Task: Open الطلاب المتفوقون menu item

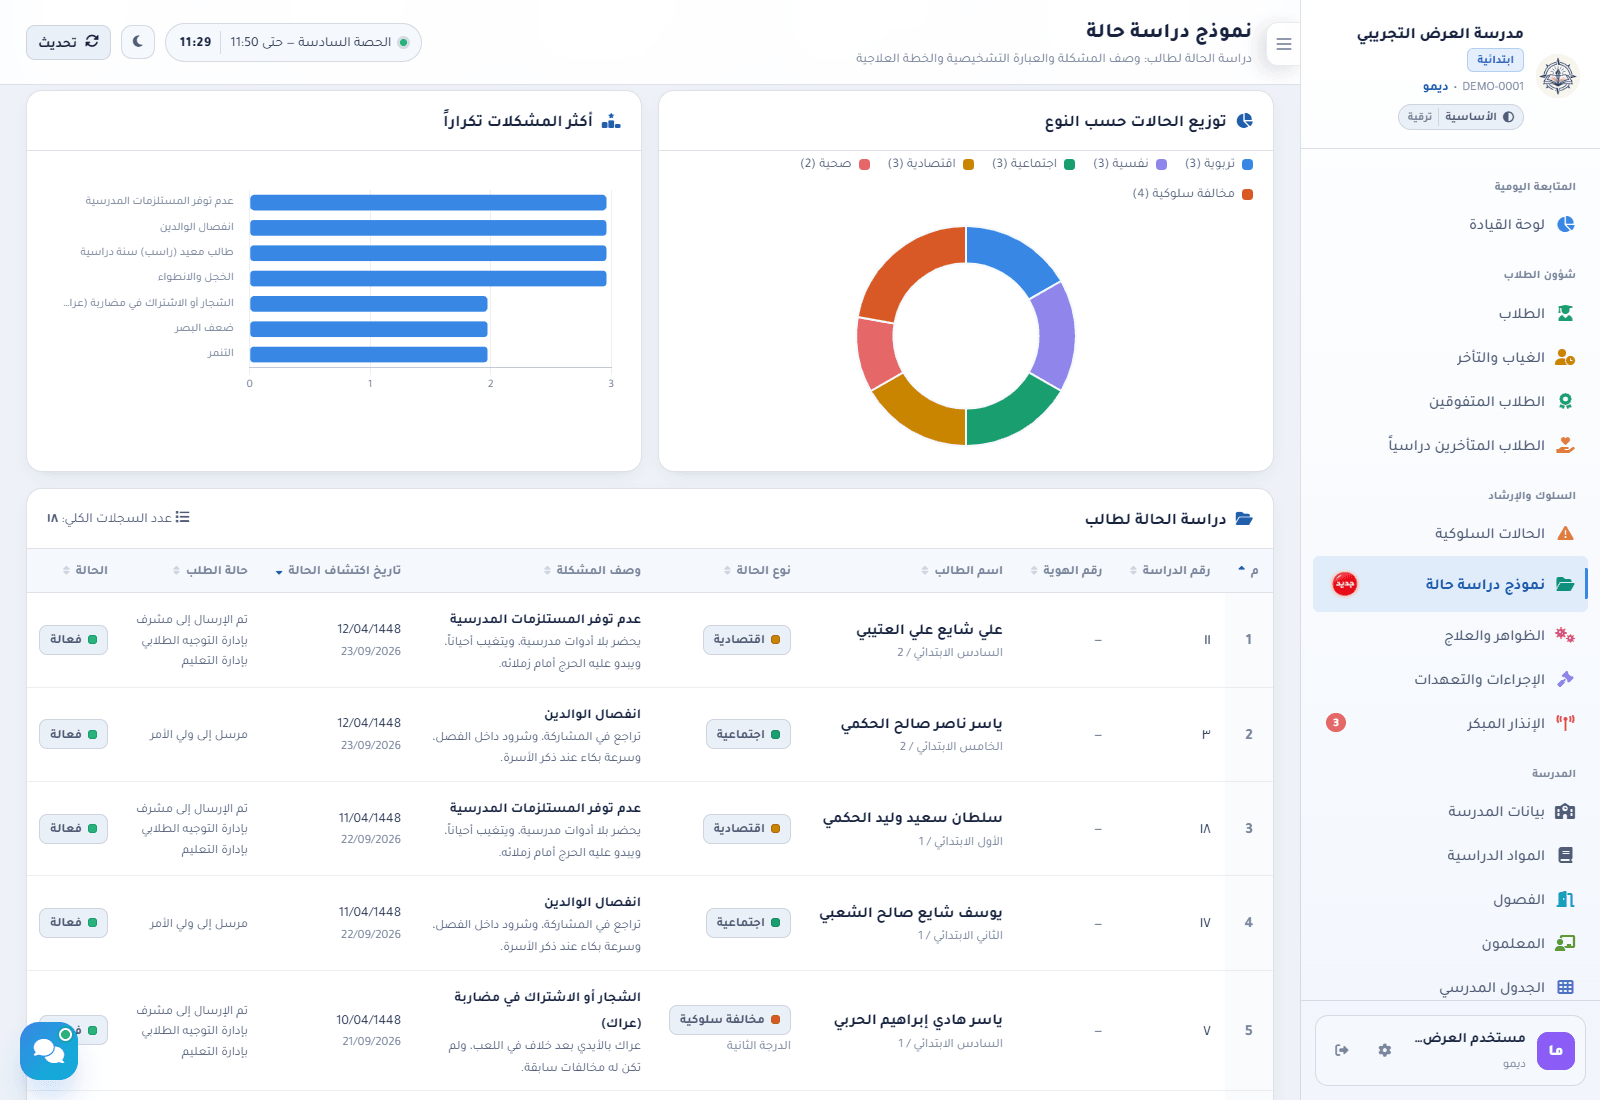Action: [1450, 401]
